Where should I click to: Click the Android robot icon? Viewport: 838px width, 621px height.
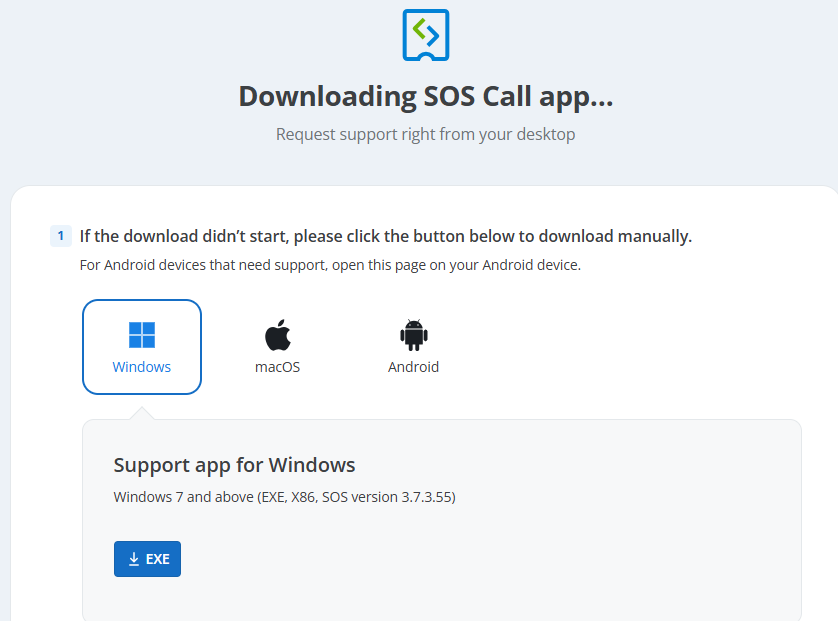coord(414,335)
